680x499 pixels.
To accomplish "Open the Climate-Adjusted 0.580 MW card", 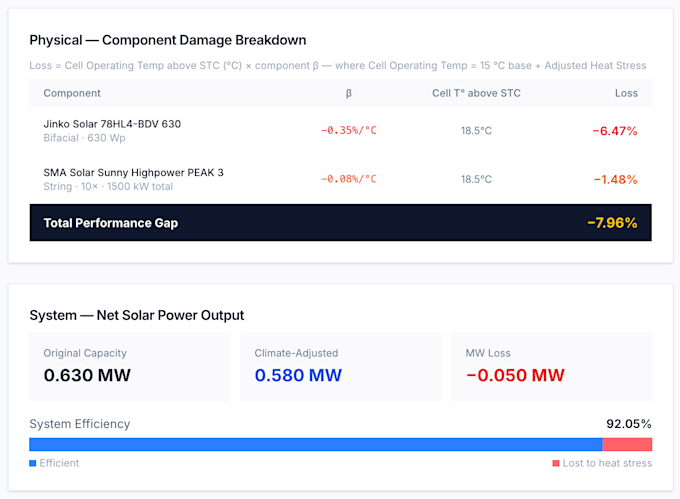I will click(340, 367).
